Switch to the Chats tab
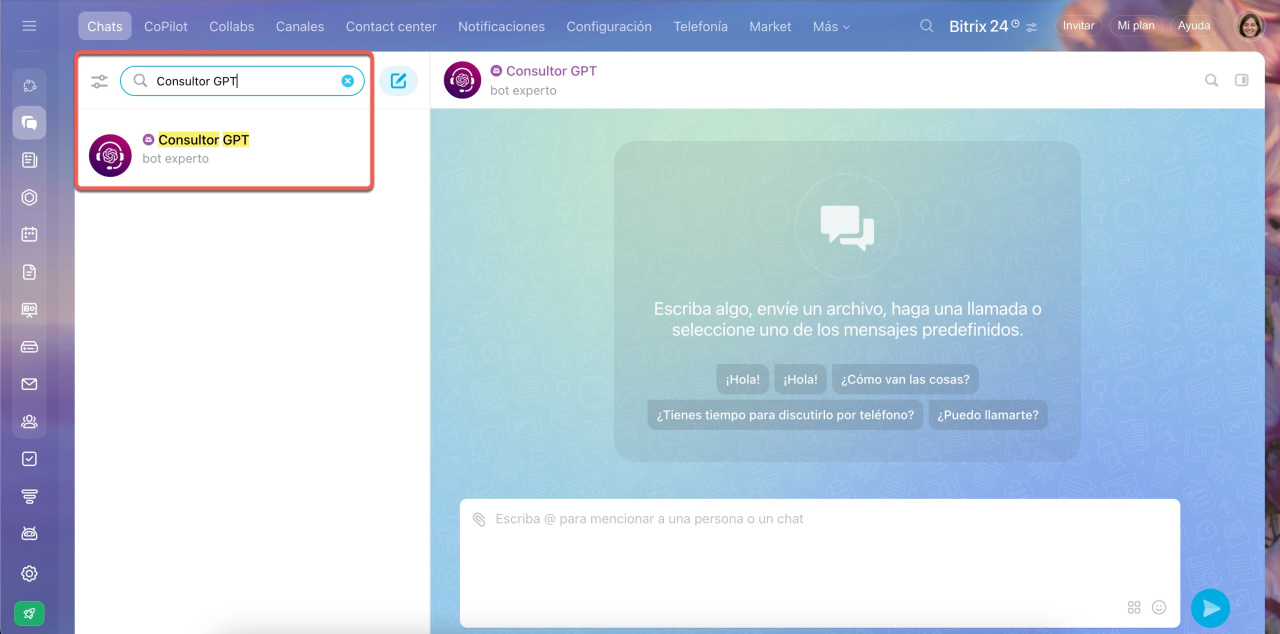The image size is (1280, 634). (105, 26)
